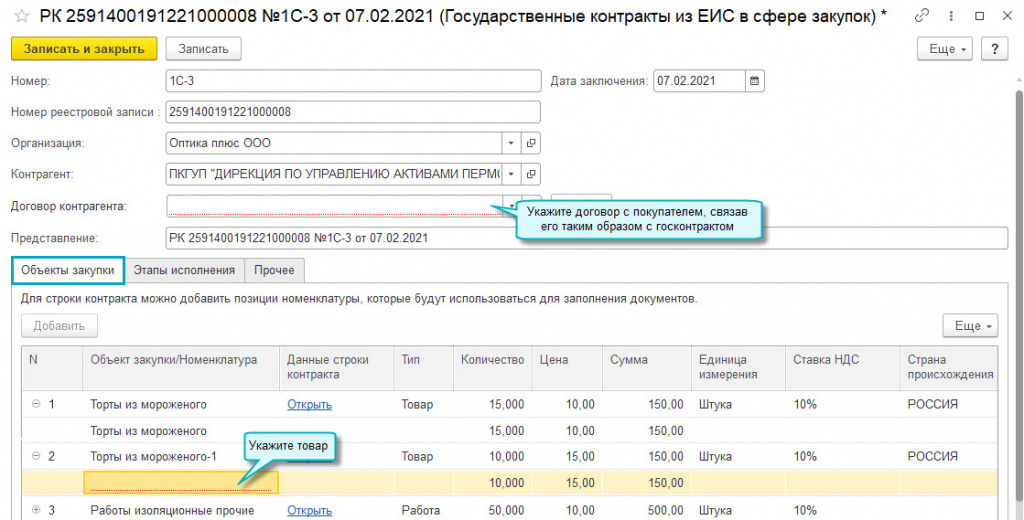This screenshot has width=1024, height=520.
Task: Click the Номер реестровой записи field
Action: pyautogui.click(x=353, y=112)
